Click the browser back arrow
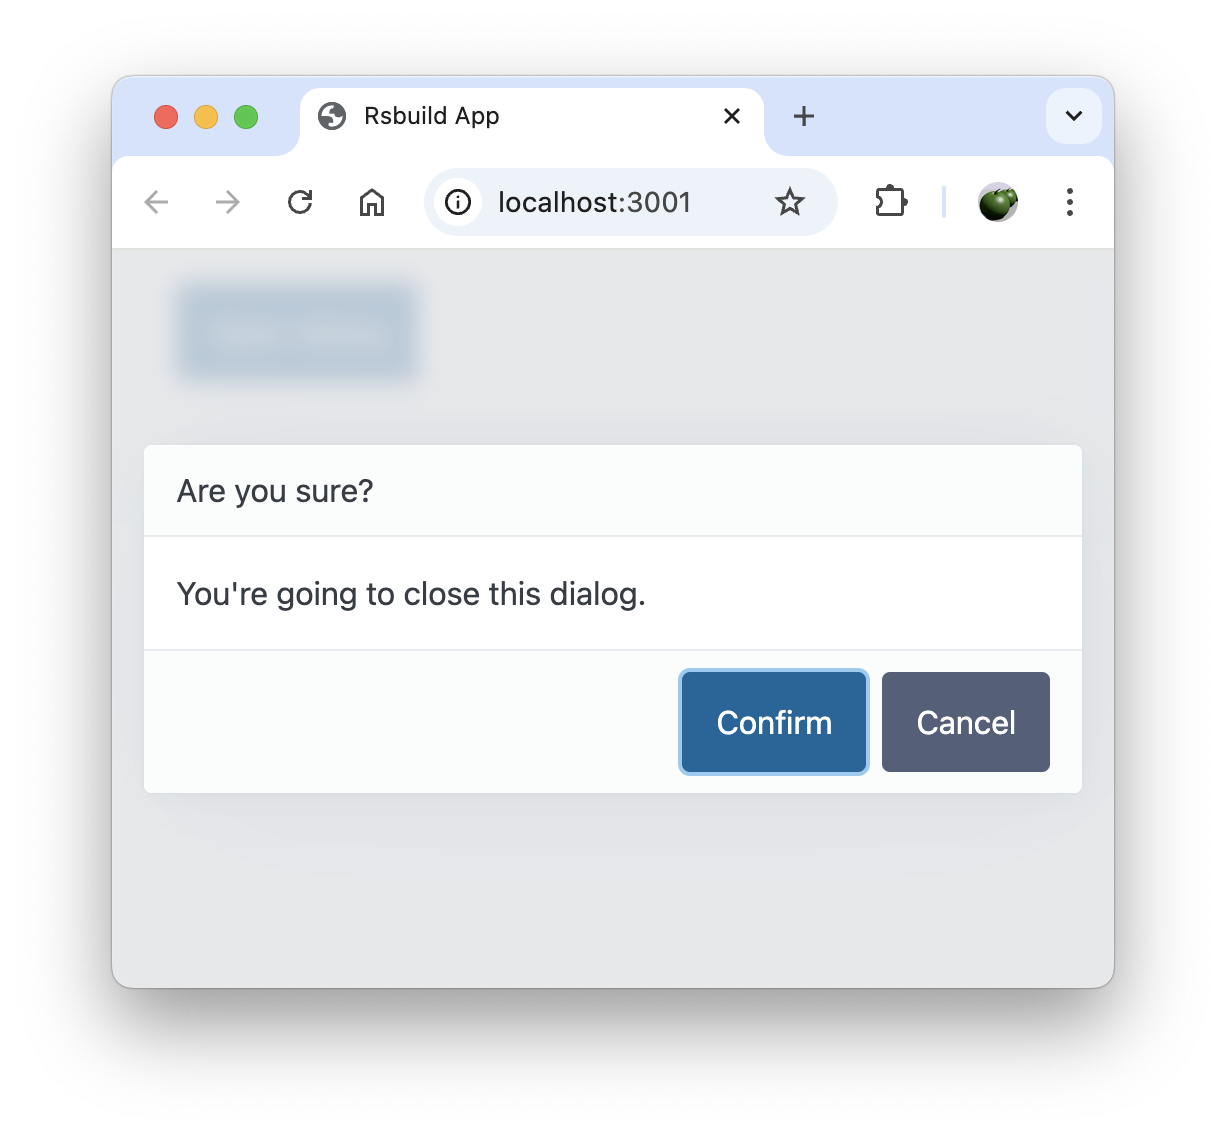Viewport: 1226px width, 1136px height. pyautogui.click(x=156, y=202)
